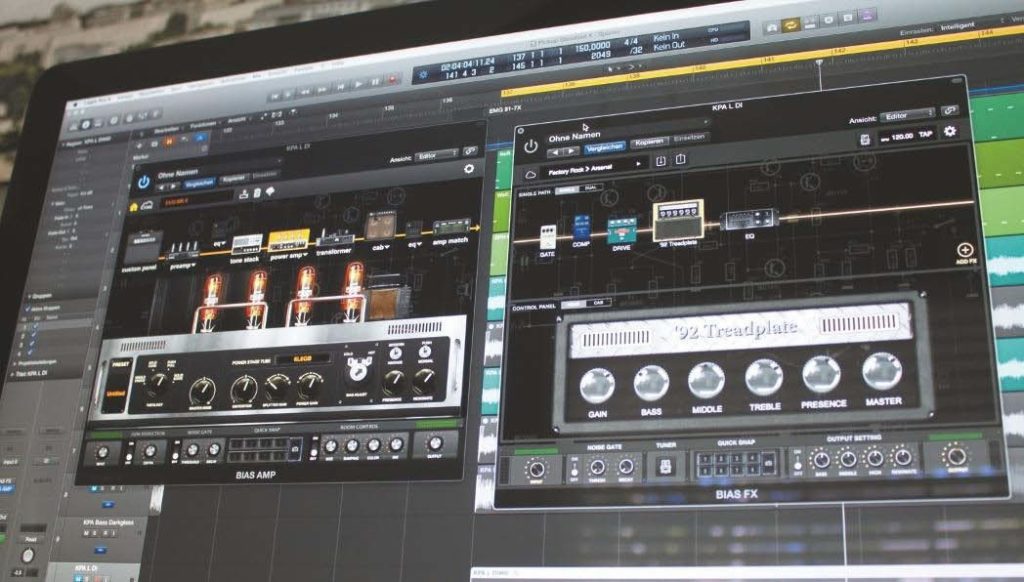The width and height of the screenshot is (1024, 582).
Task: Click the link icon in BIAS AMP header
Action: 470,151
